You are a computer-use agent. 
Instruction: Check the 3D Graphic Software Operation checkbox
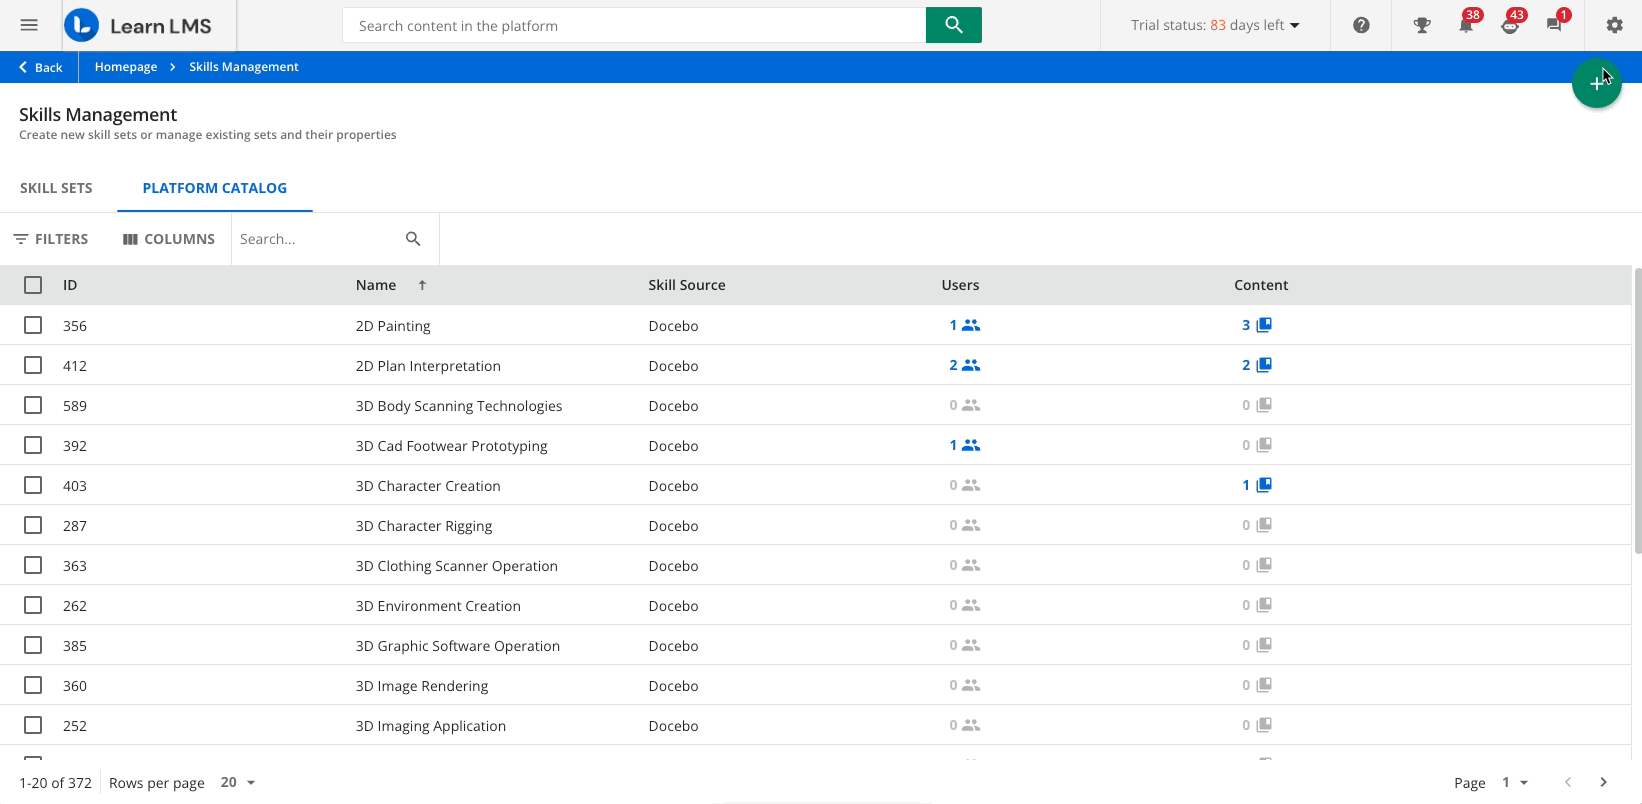33,645
